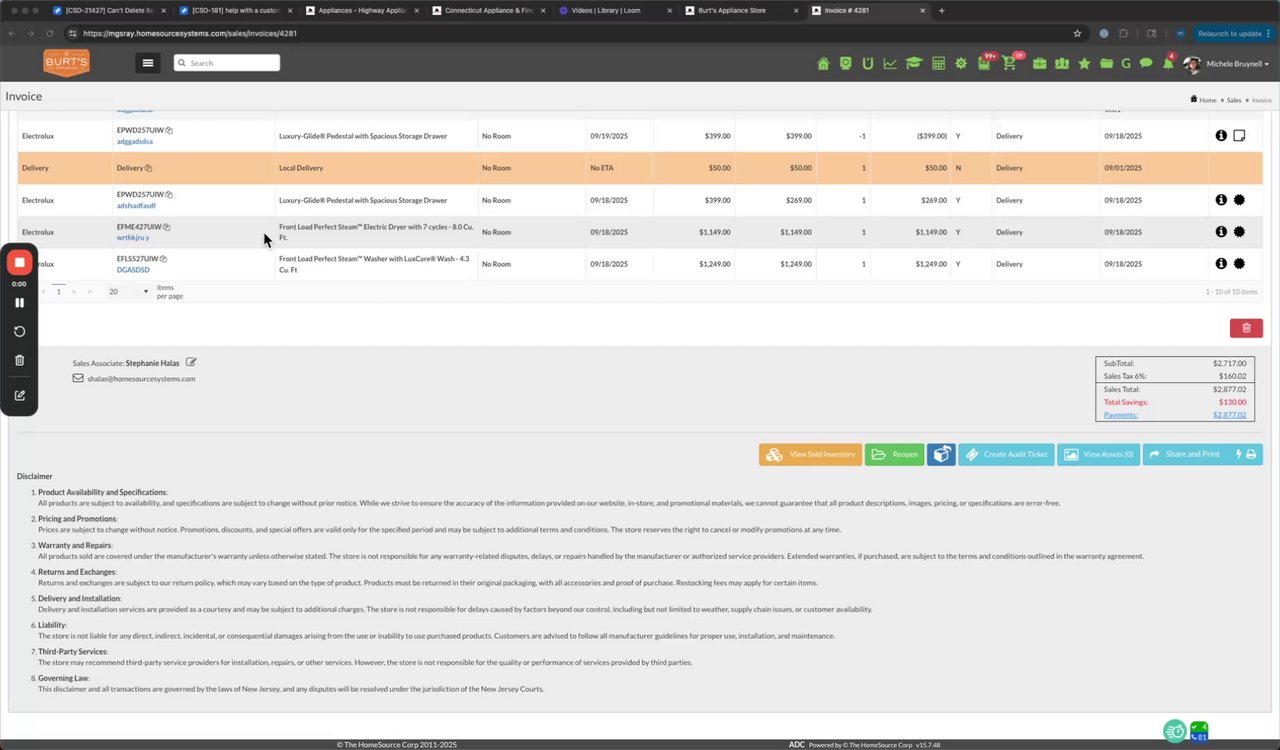Switch to the Connecticut Appliance browser tab
The width and height of the screenshot is (1280, 750).
coord(489,10)
